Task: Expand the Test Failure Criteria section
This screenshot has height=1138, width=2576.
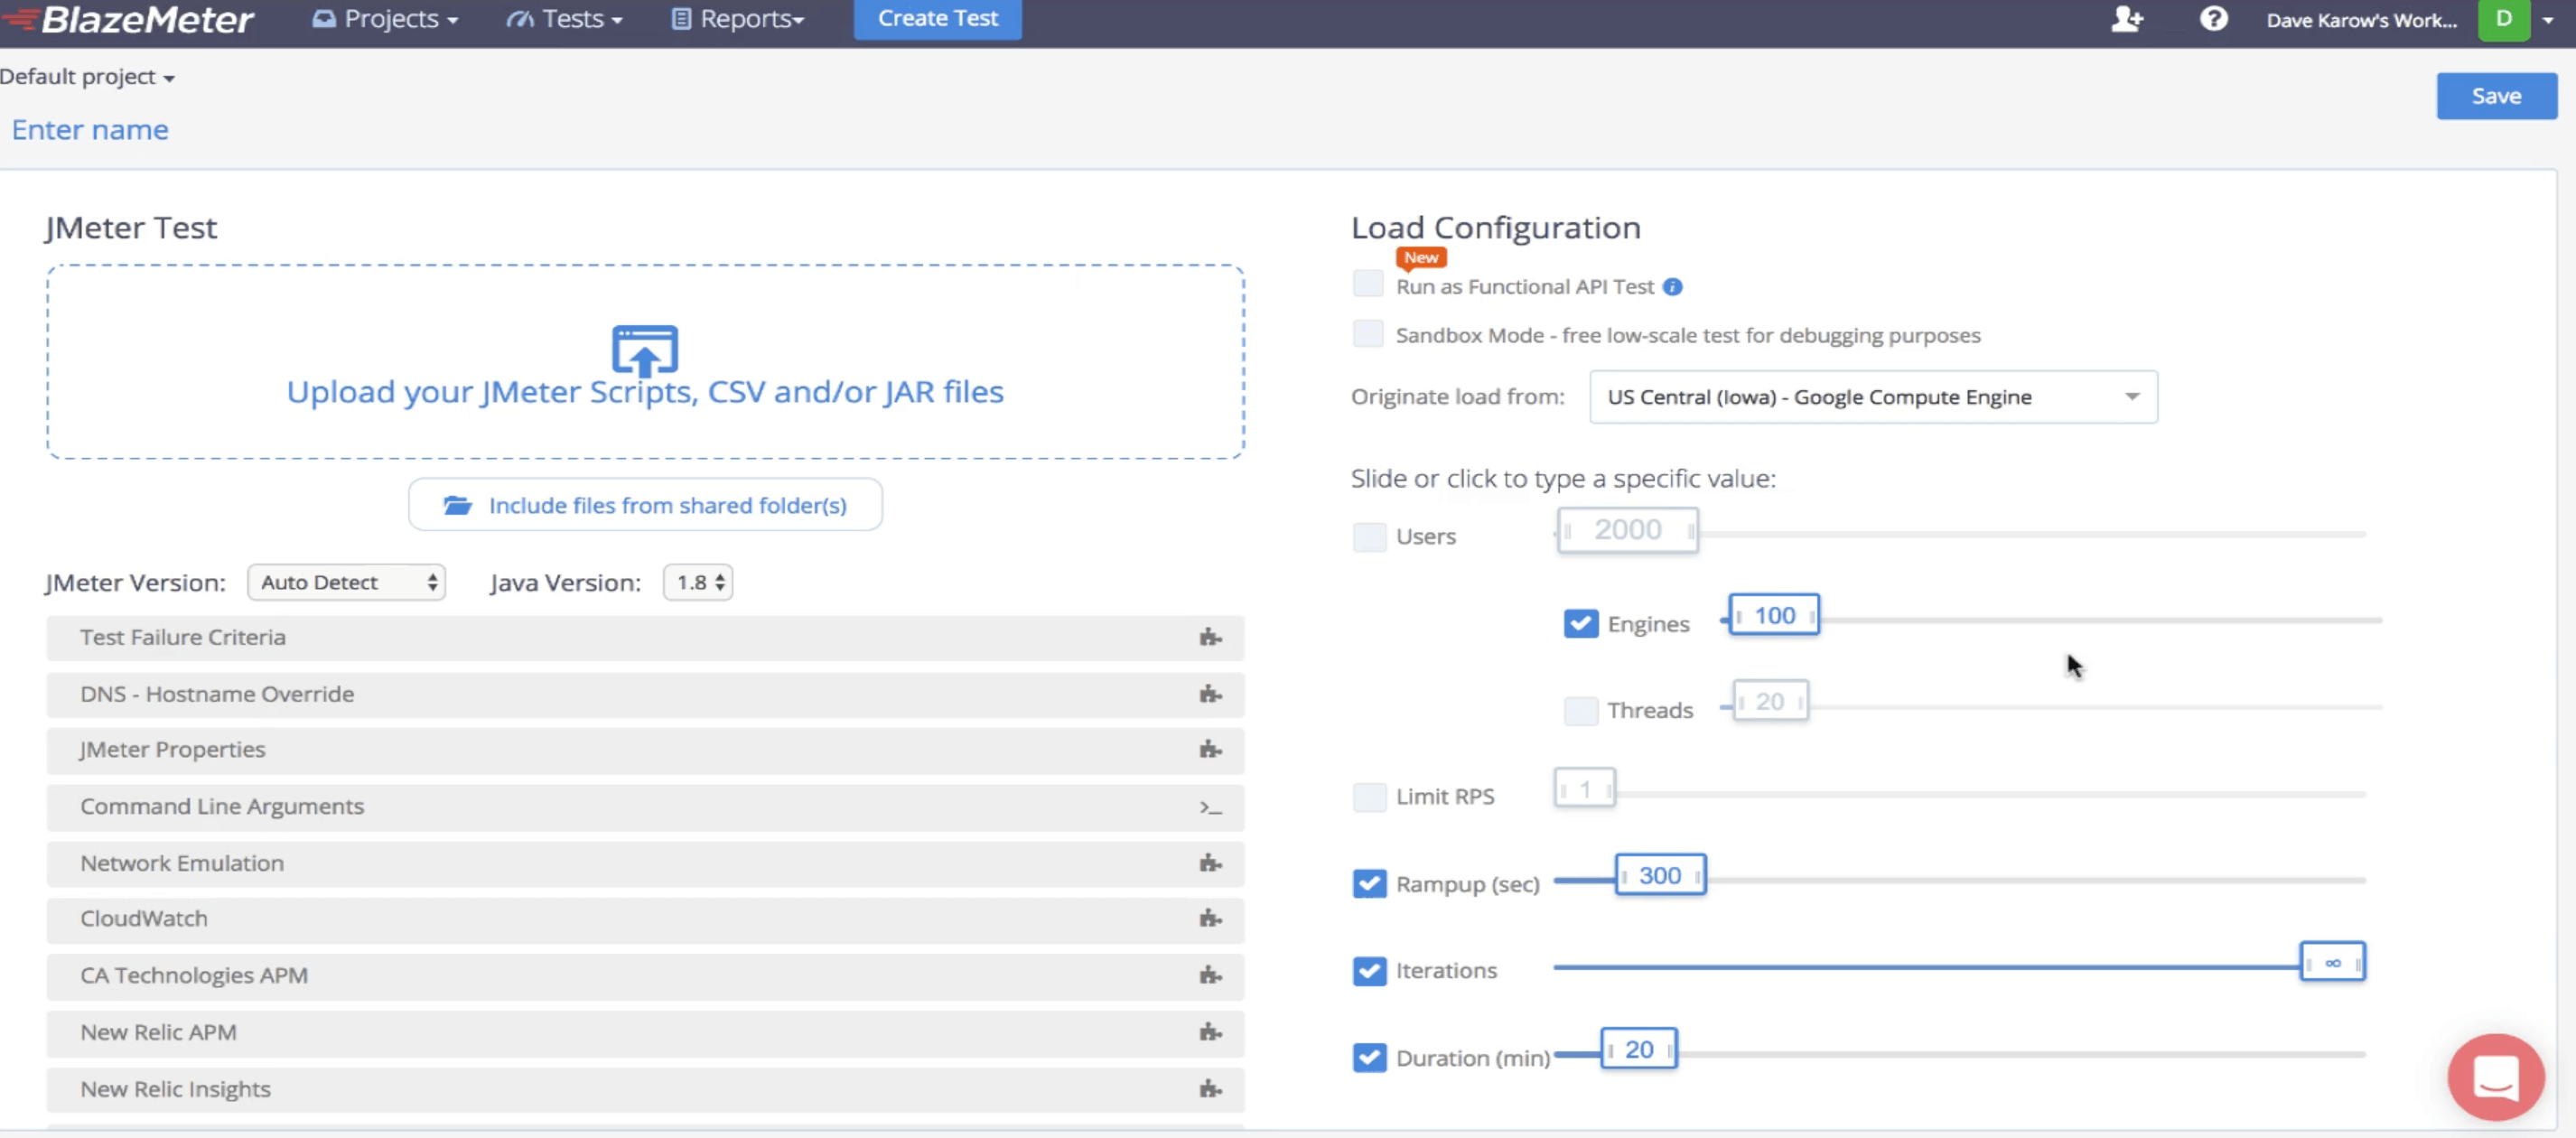Action: tap(645, 638)
